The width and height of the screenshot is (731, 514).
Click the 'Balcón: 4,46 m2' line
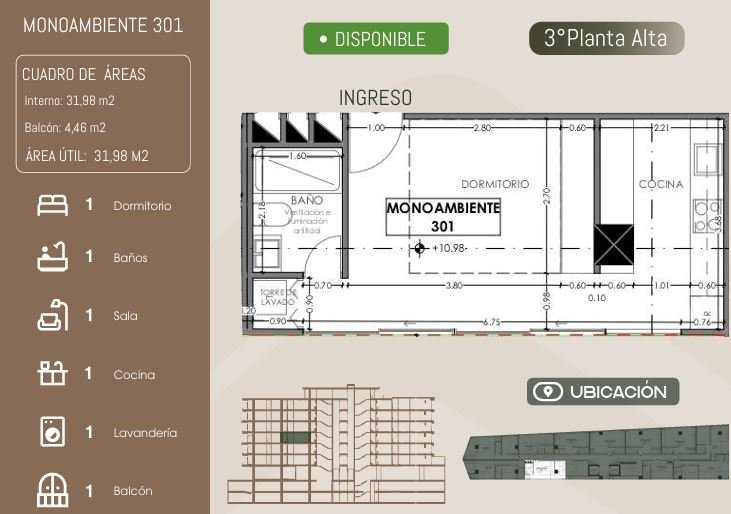(65, 128)
